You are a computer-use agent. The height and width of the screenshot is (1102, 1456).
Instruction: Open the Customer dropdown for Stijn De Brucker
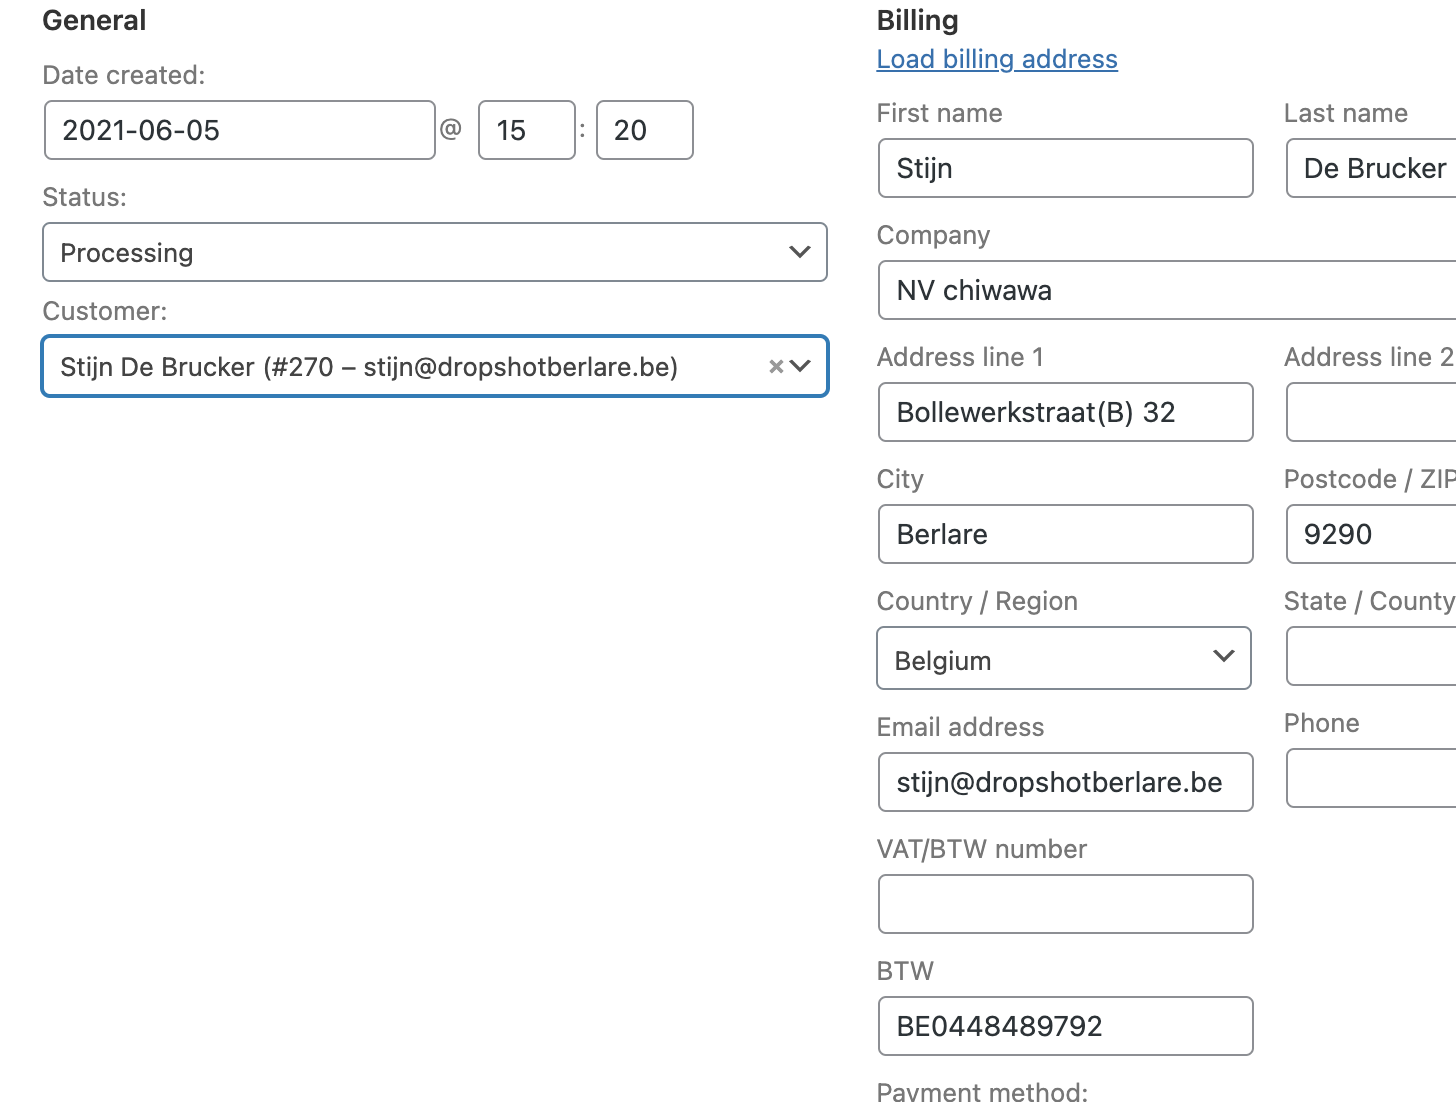pyautogui.click(x=435, y=366)
